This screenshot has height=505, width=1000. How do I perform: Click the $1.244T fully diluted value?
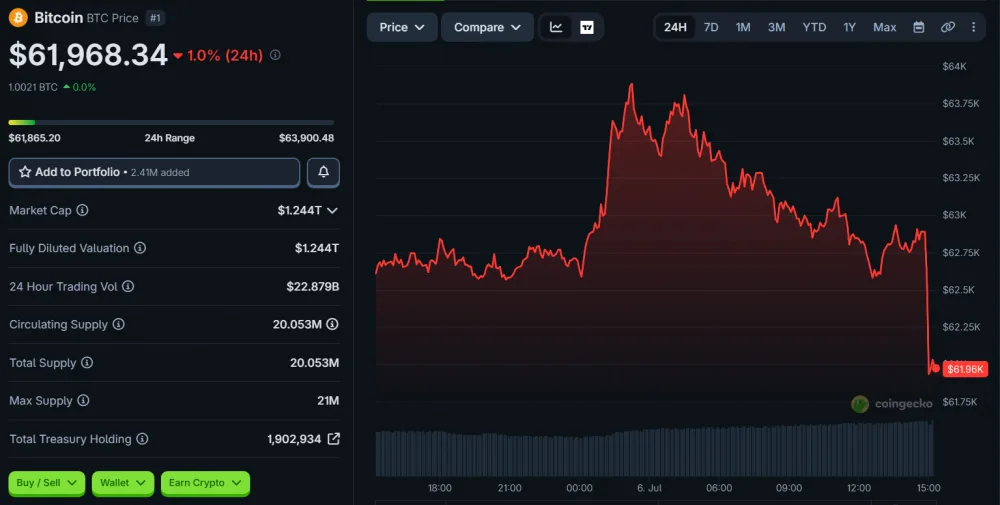[316, 248]
